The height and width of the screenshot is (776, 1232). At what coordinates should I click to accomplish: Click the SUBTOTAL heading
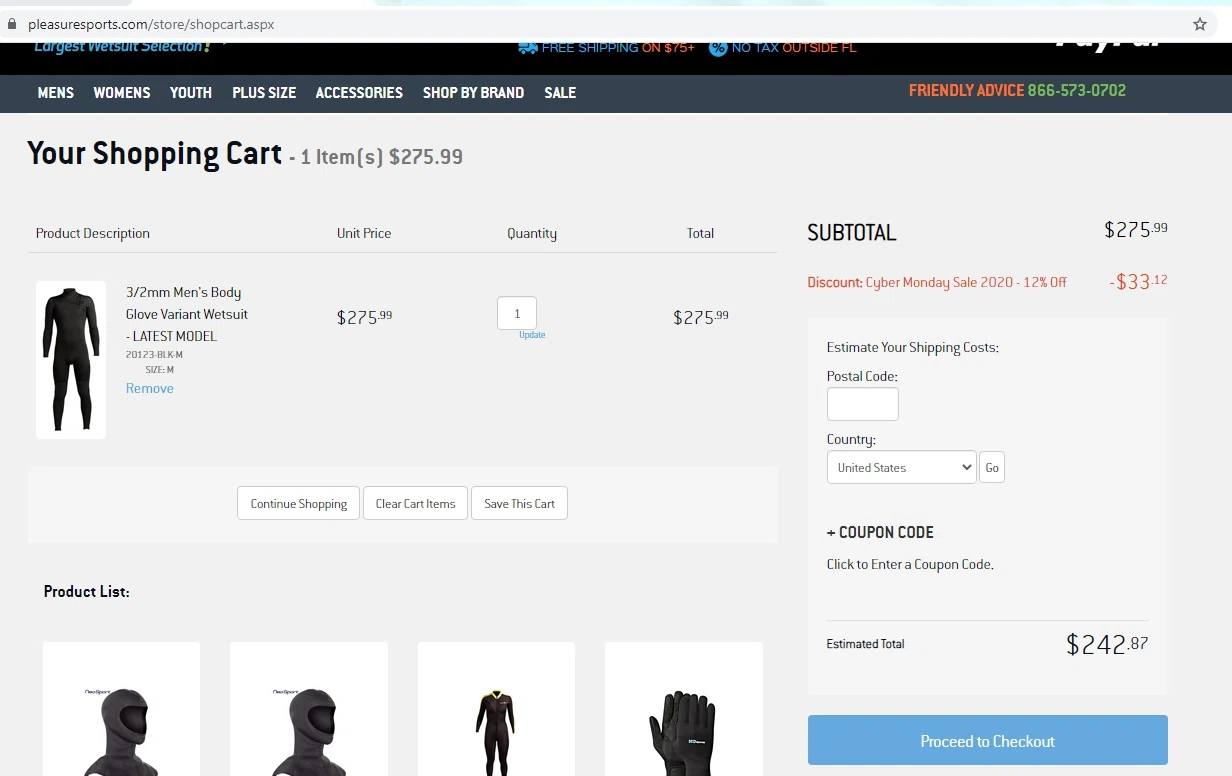tap(852, 232)
